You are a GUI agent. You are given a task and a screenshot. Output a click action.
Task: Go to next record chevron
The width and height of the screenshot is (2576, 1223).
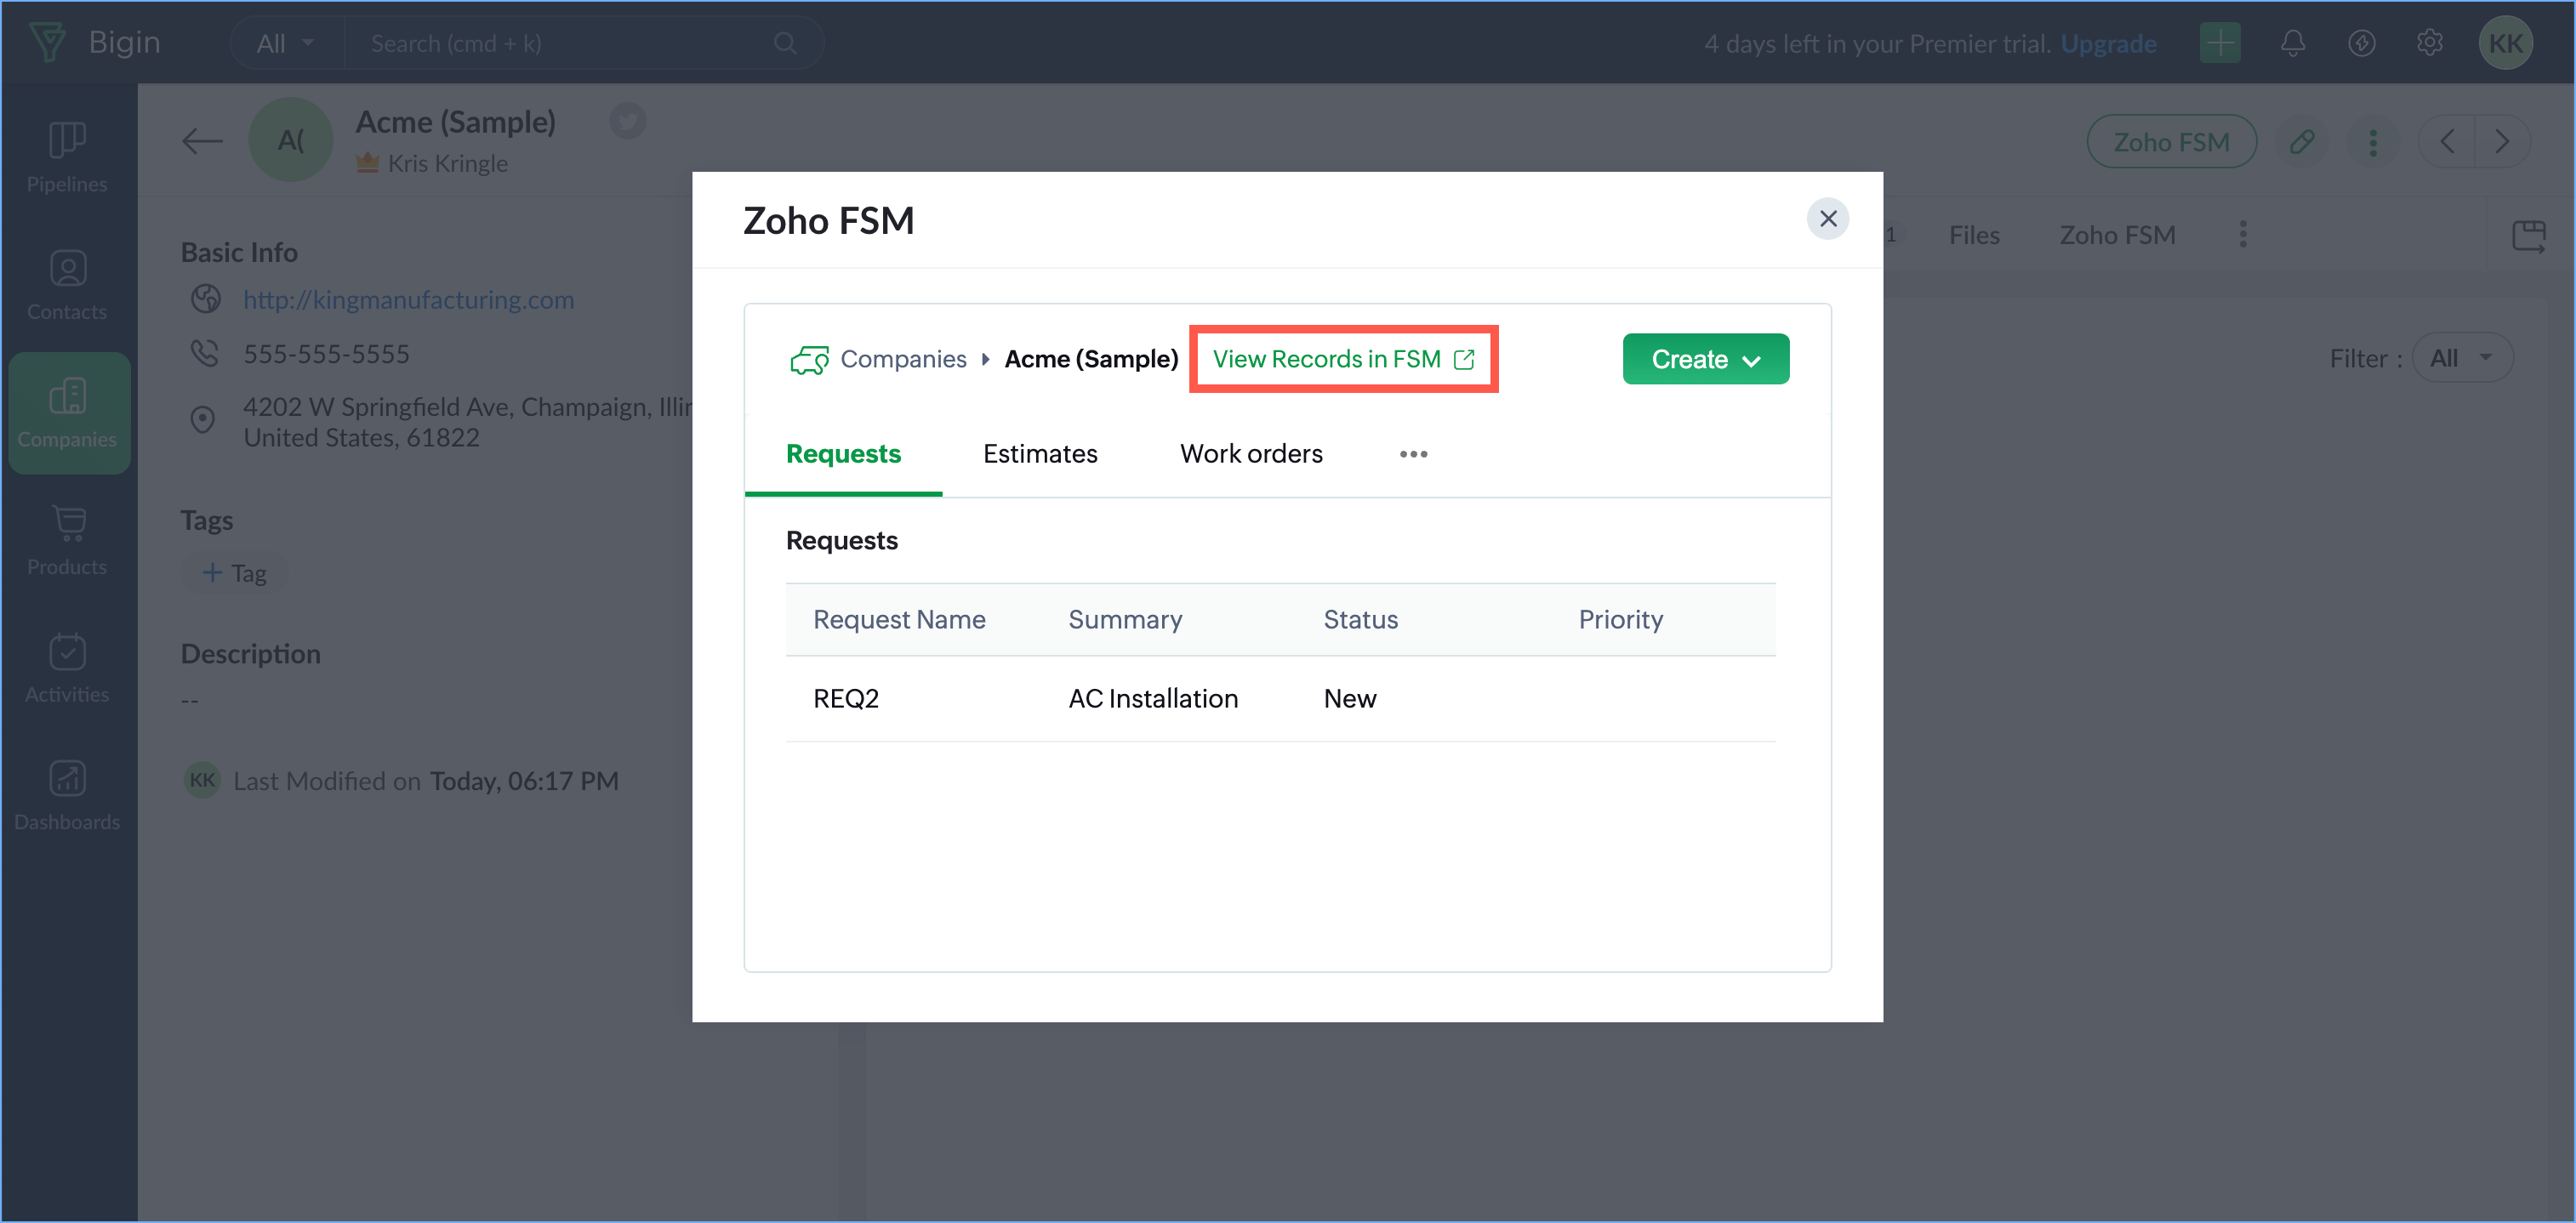pyautogui.click(x=2501, y=141)
